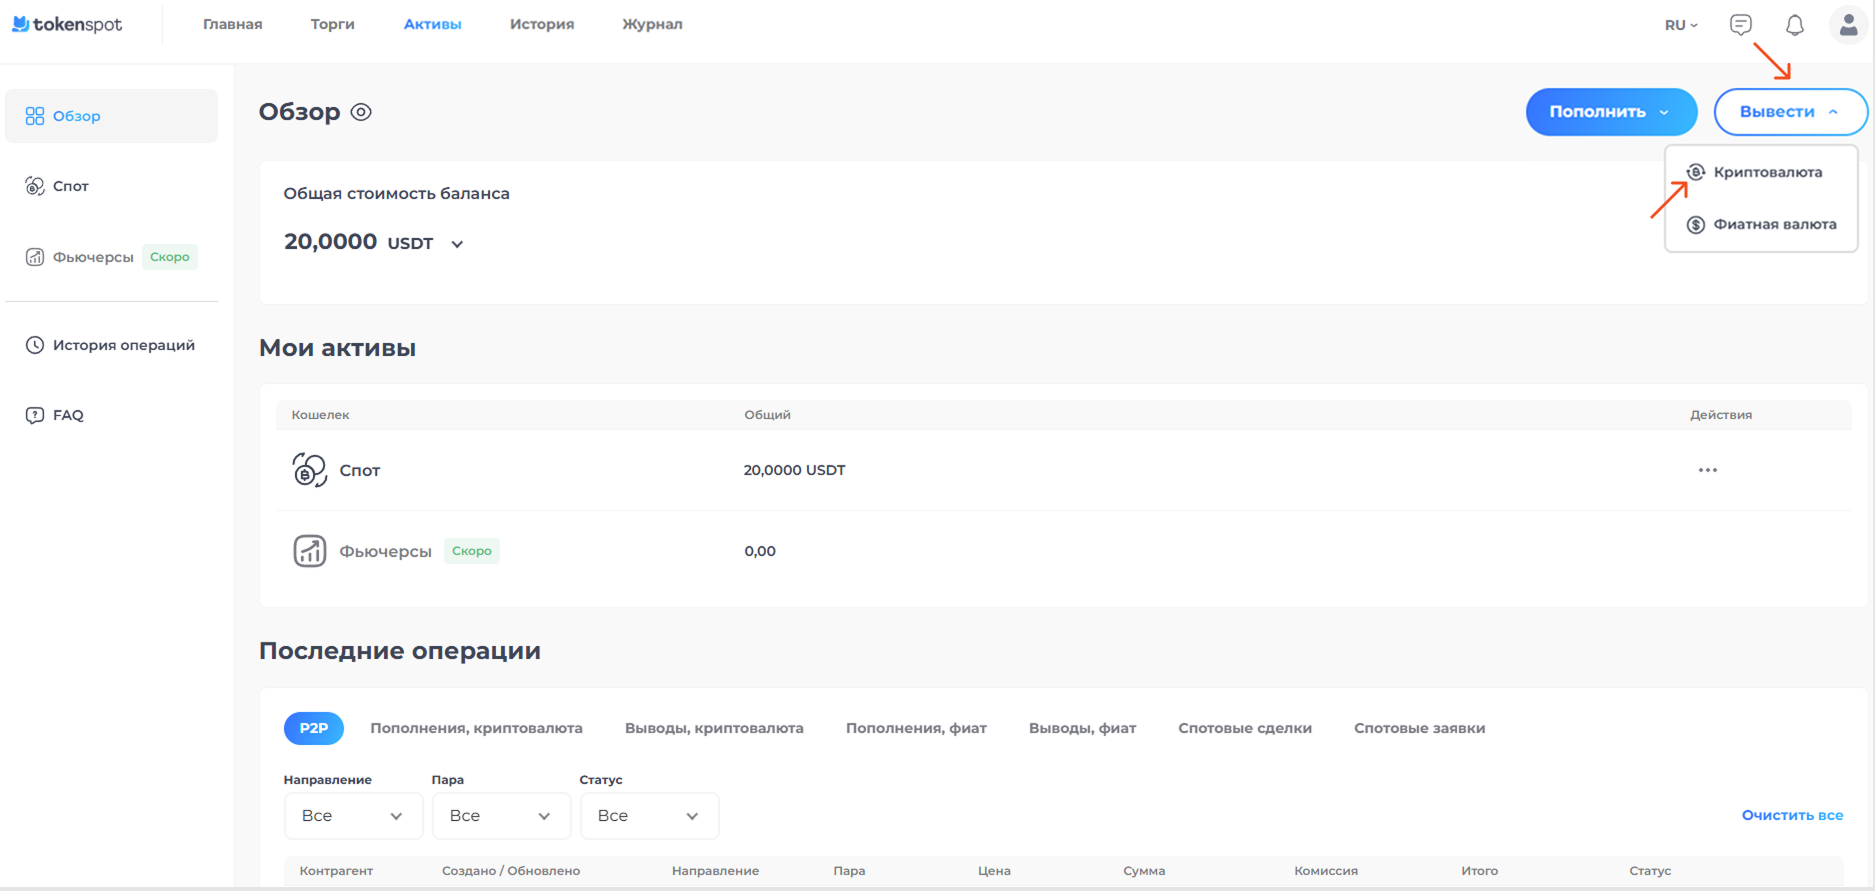Expand the RU language selector
The width and height of the screenshot is (1875, 891).
[1680, 25]
